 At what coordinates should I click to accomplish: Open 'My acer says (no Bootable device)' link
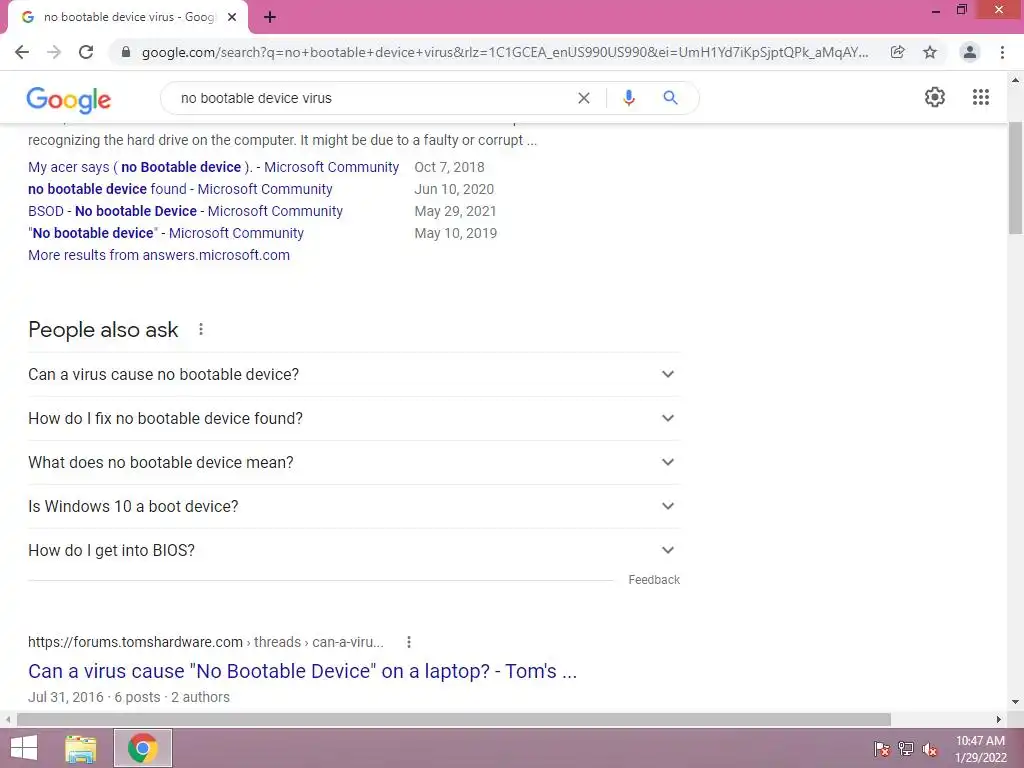213,167
